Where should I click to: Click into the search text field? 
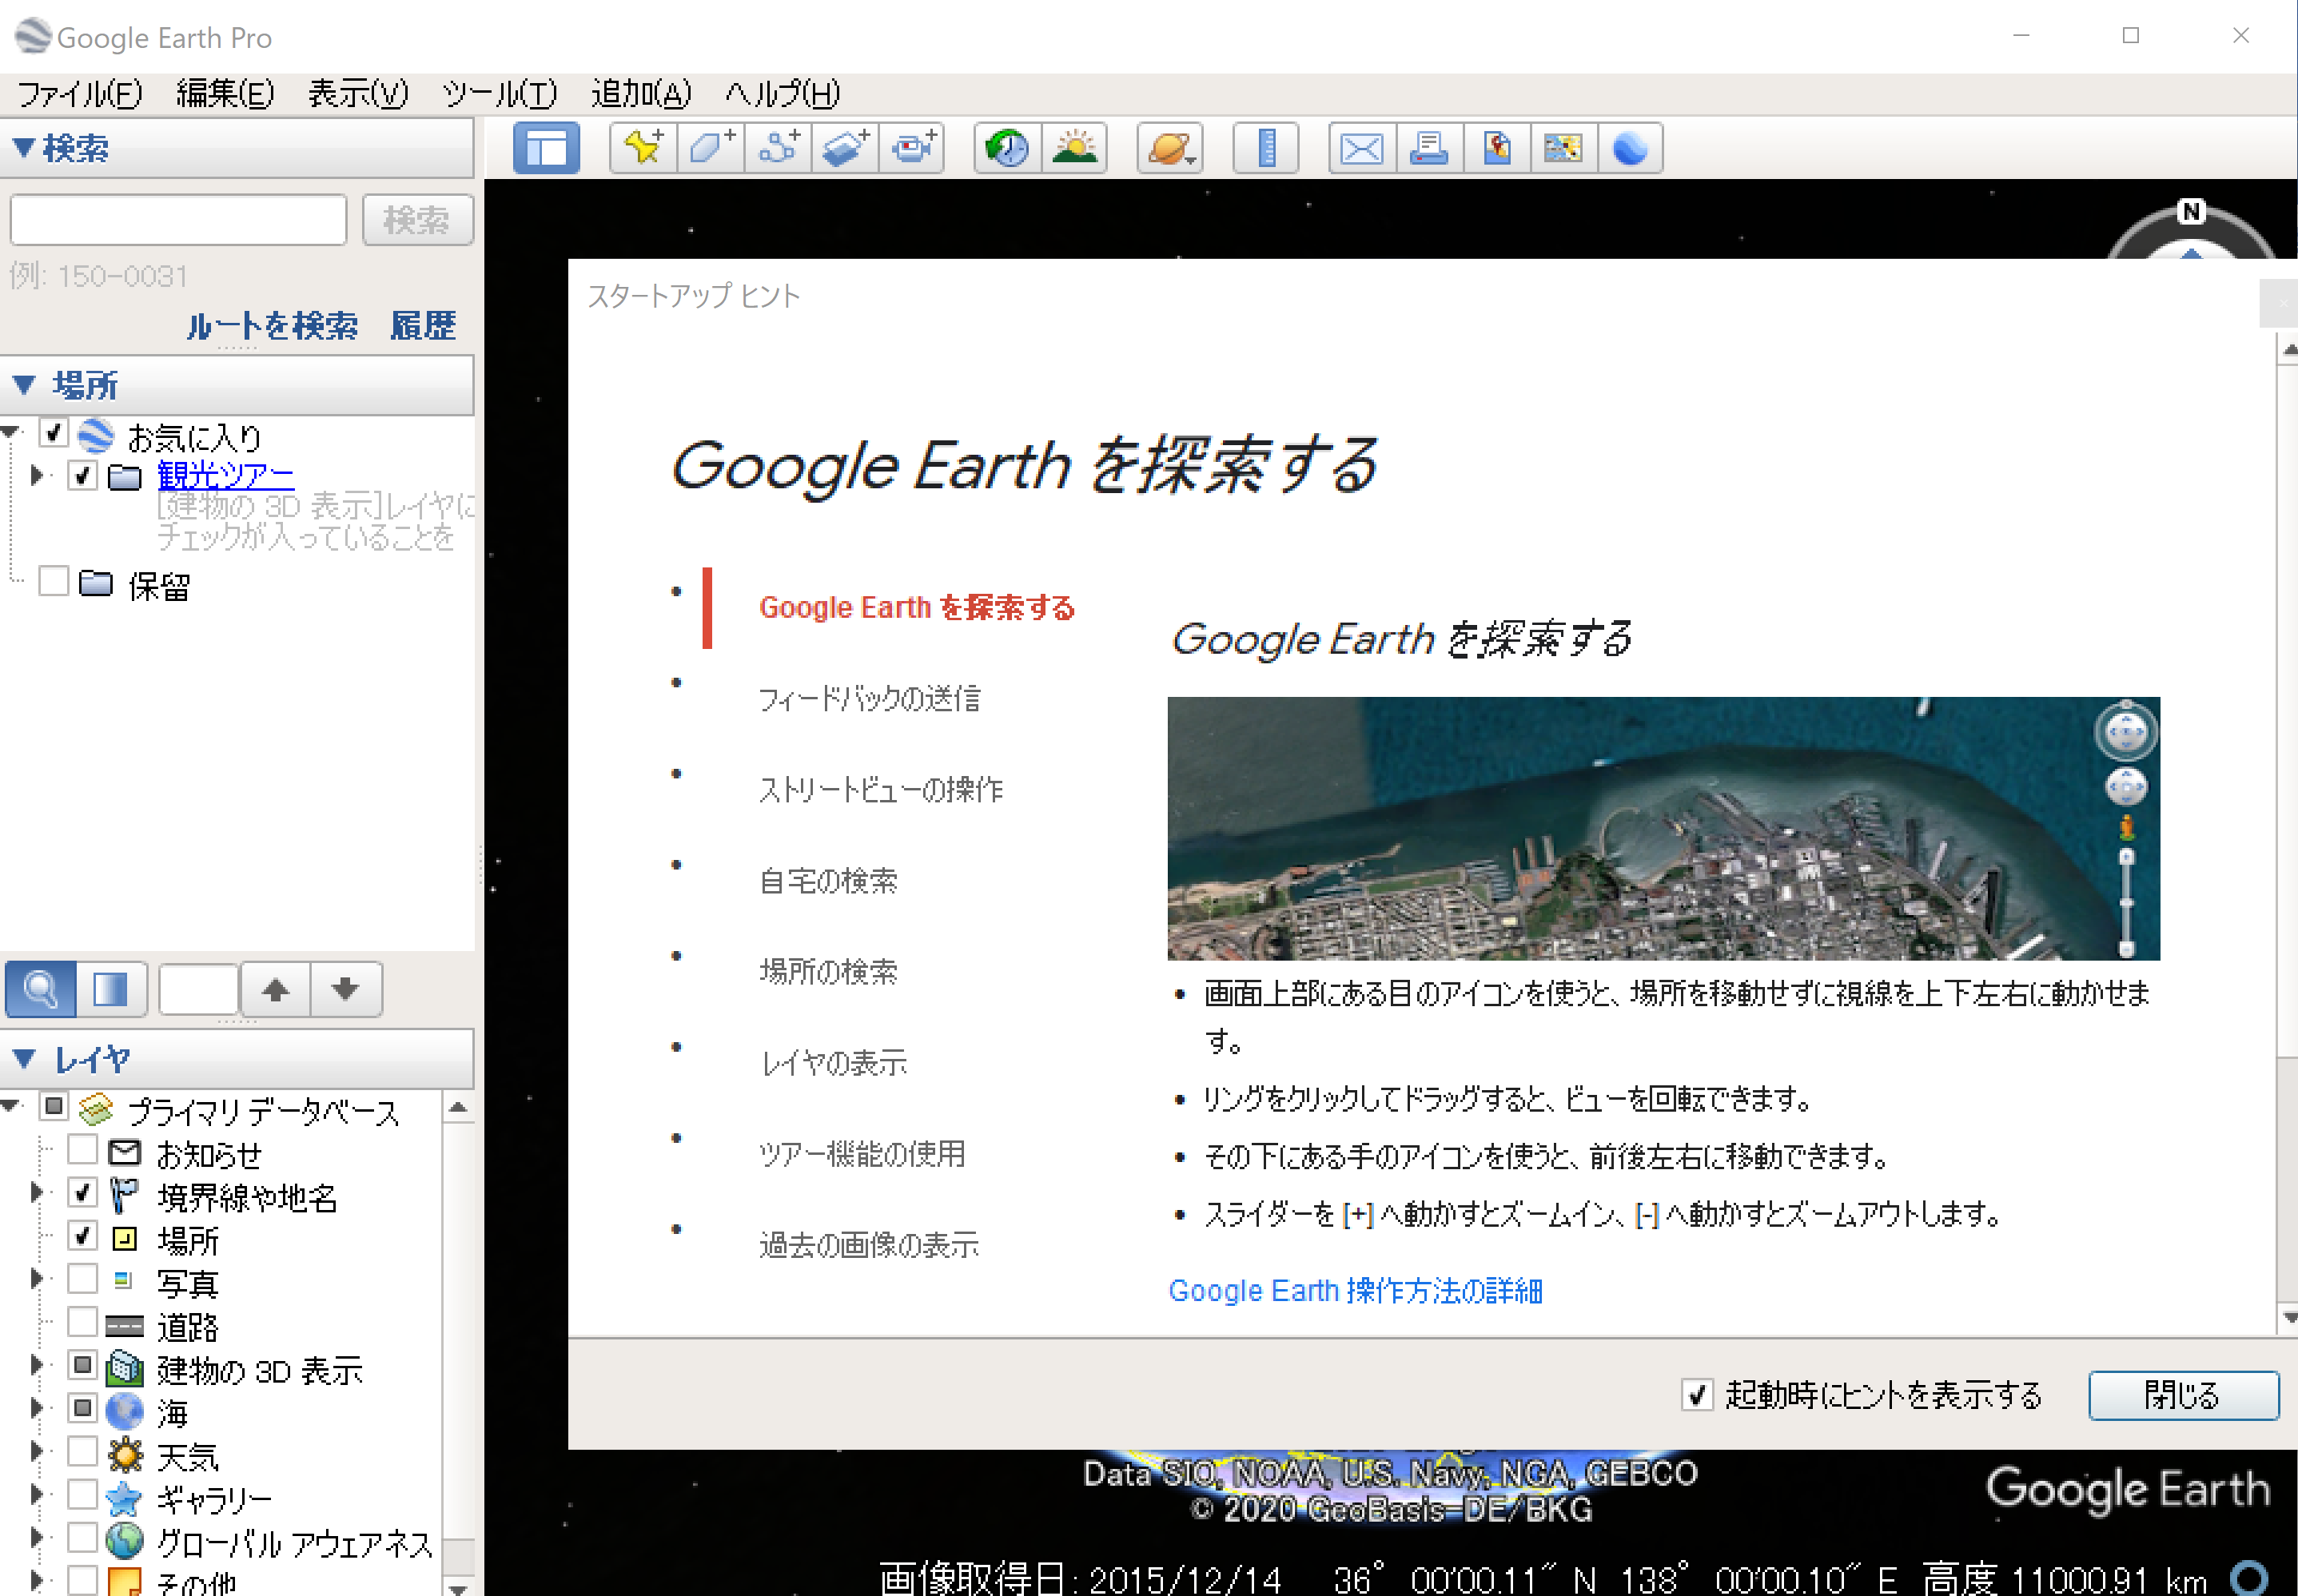pyautogui.click(x=178, y=220)
